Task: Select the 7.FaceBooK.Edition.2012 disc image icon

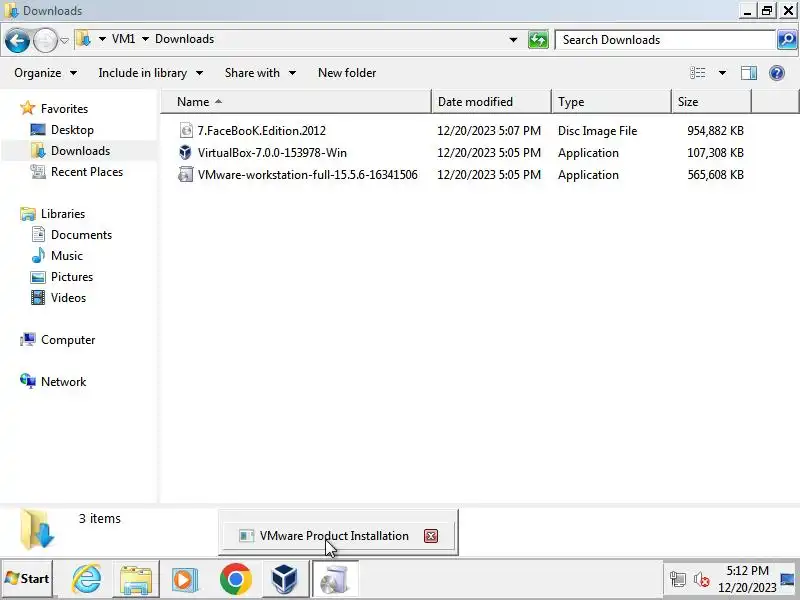Action: tap(186, 131)
